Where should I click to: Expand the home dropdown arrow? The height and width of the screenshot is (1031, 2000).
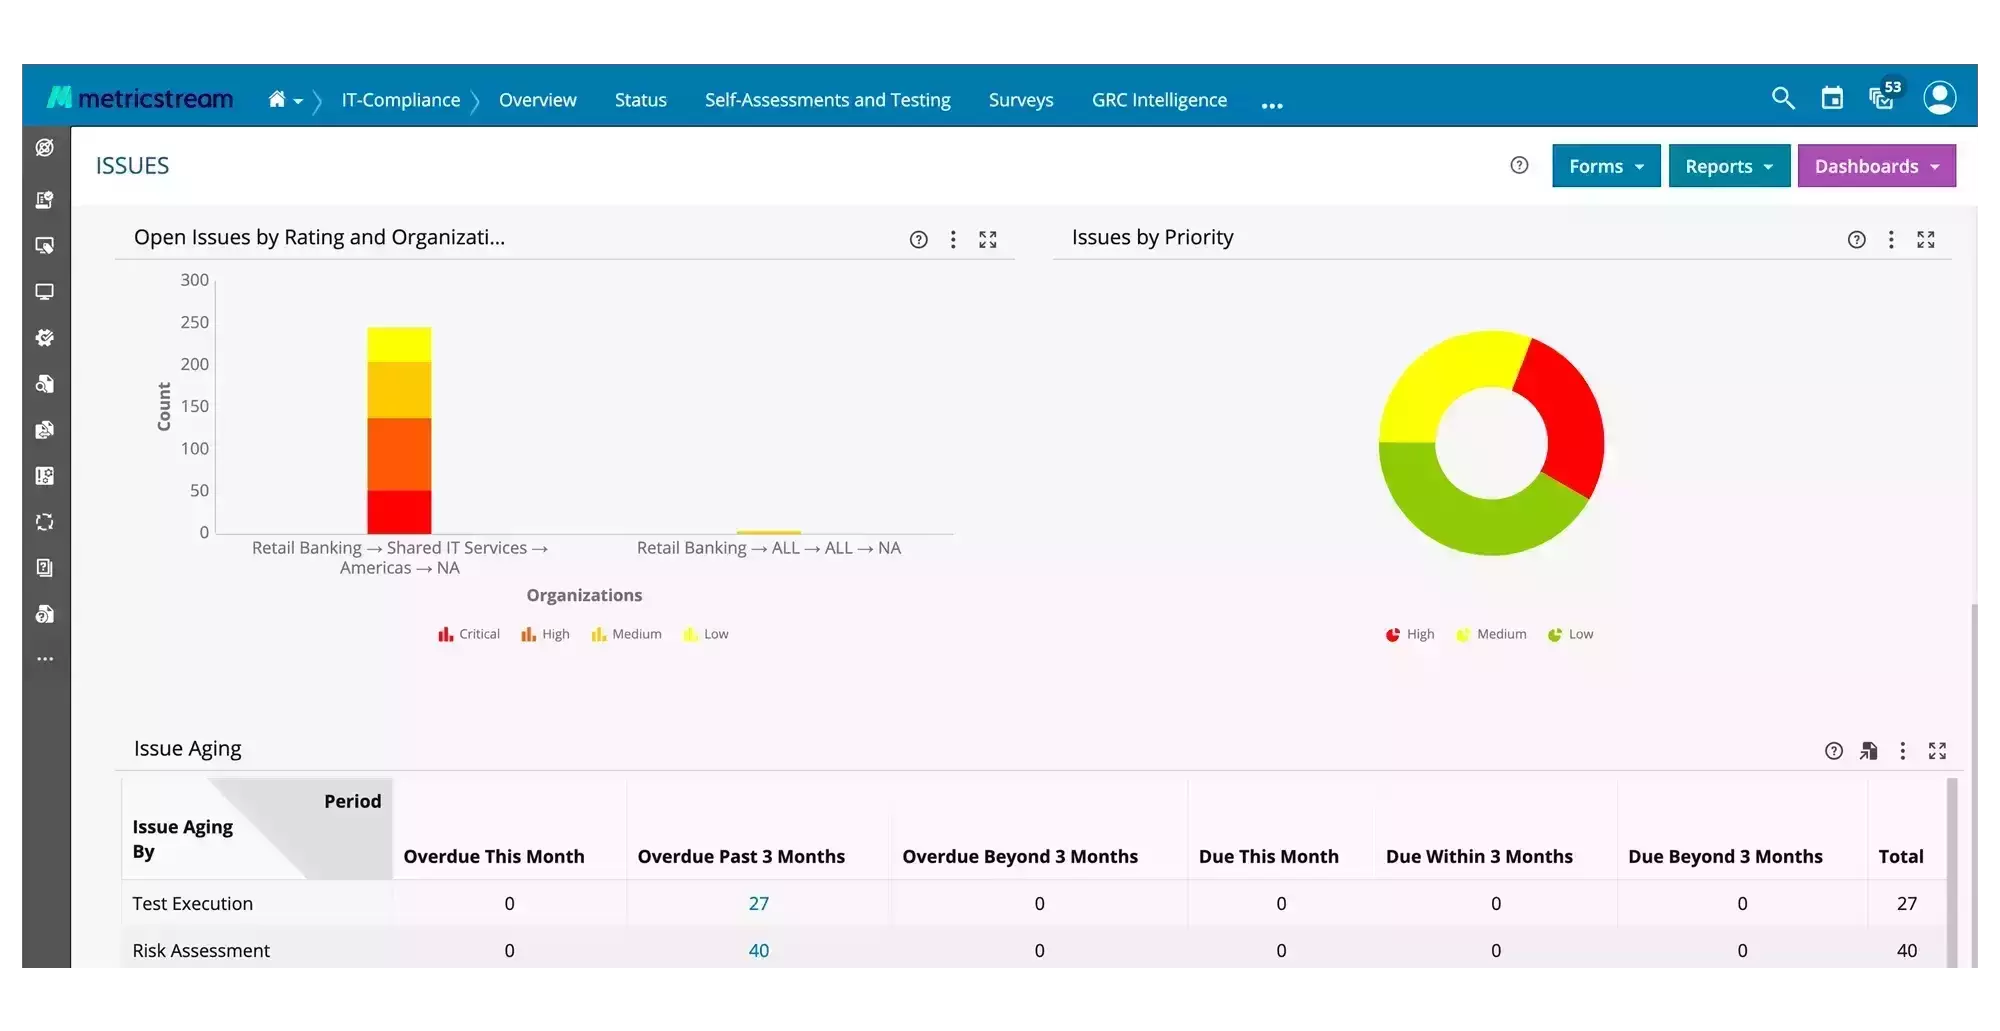click(298, 101)
